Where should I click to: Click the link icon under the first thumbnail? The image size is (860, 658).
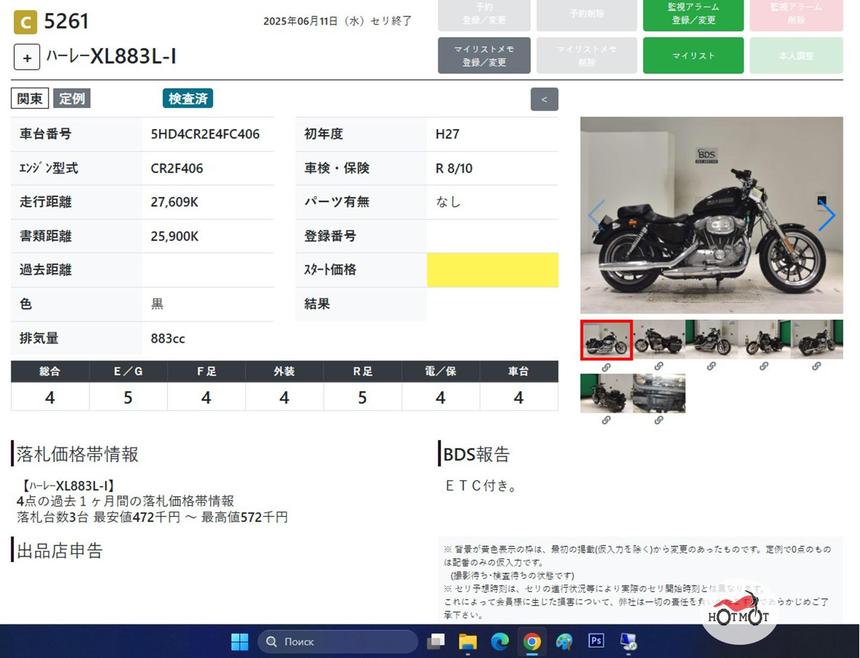point(606,367)
